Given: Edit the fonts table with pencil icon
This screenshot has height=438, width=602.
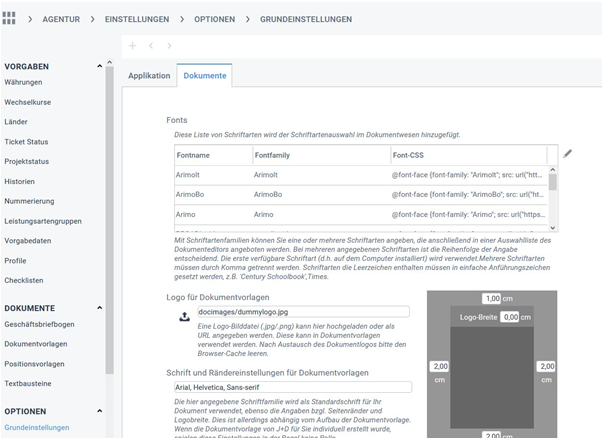Looking at the screenshot, I should tap(568, 153).
